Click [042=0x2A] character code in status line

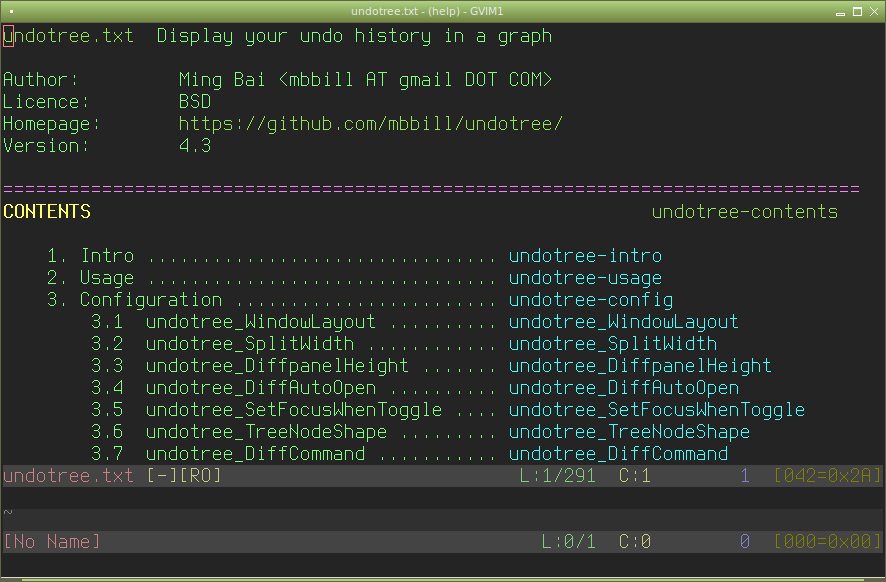[827, 476]
